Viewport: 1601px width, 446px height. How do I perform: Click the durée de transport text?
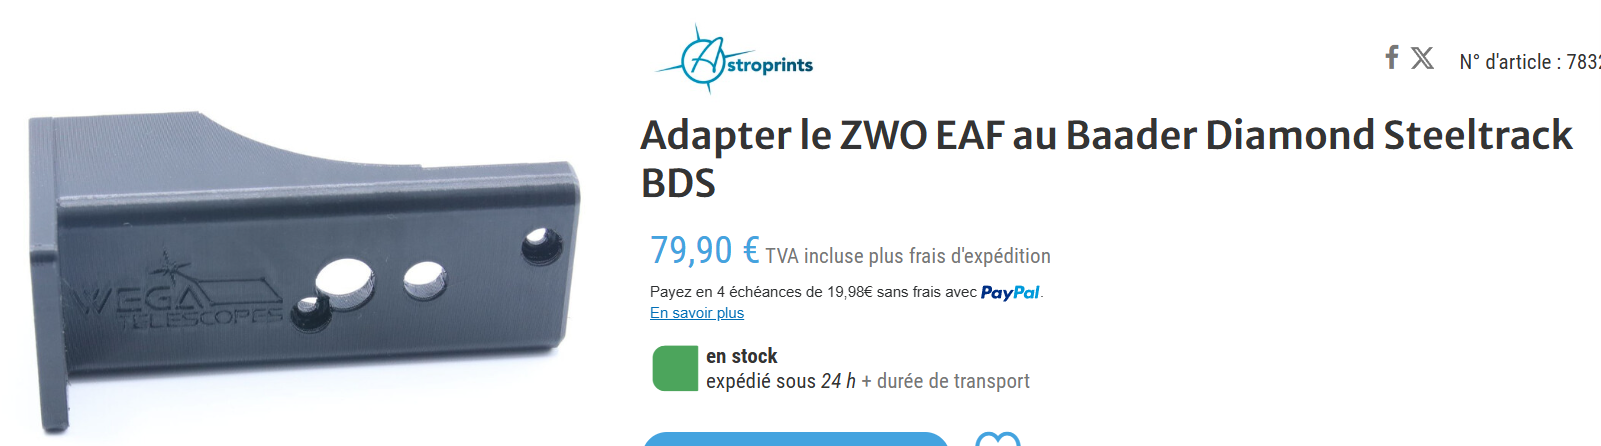pos(953,381)
